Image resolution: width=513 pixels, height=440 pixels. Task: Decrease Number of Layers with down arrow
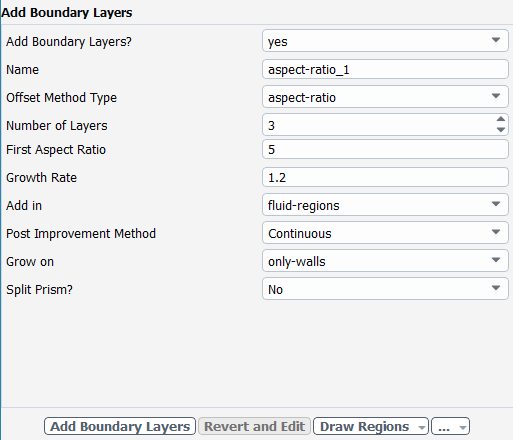tap(501, 130)
